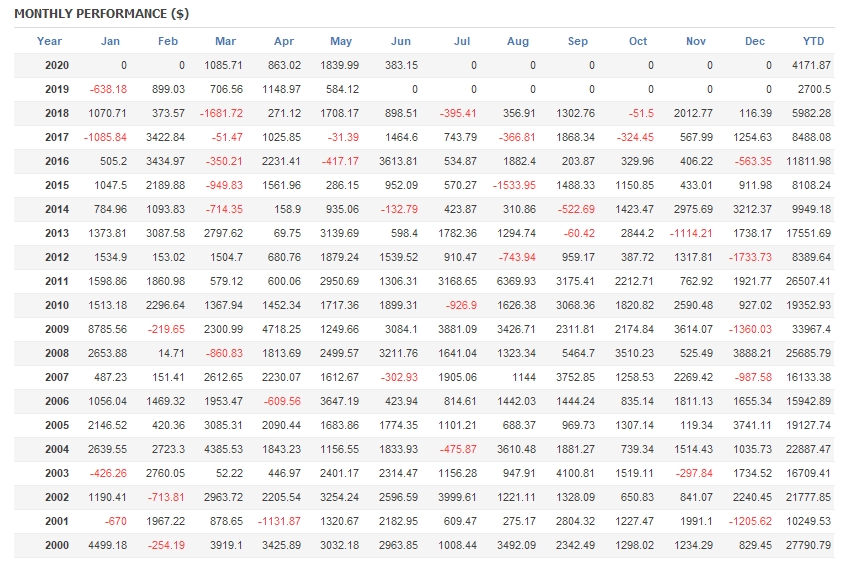This screenshot has height=562, width=847.
Task: Click the Dec column header
Action: [x=755, y=41]
